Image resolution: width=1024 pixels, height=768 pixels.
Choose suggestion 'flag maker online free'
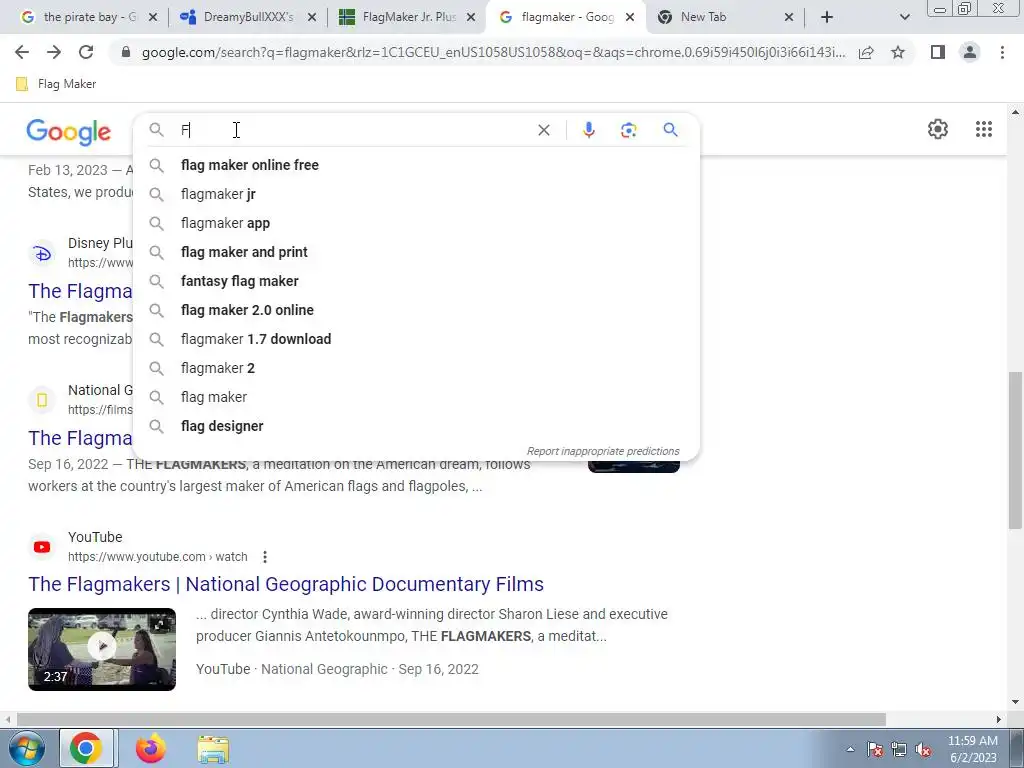click(x=416, y=165)
